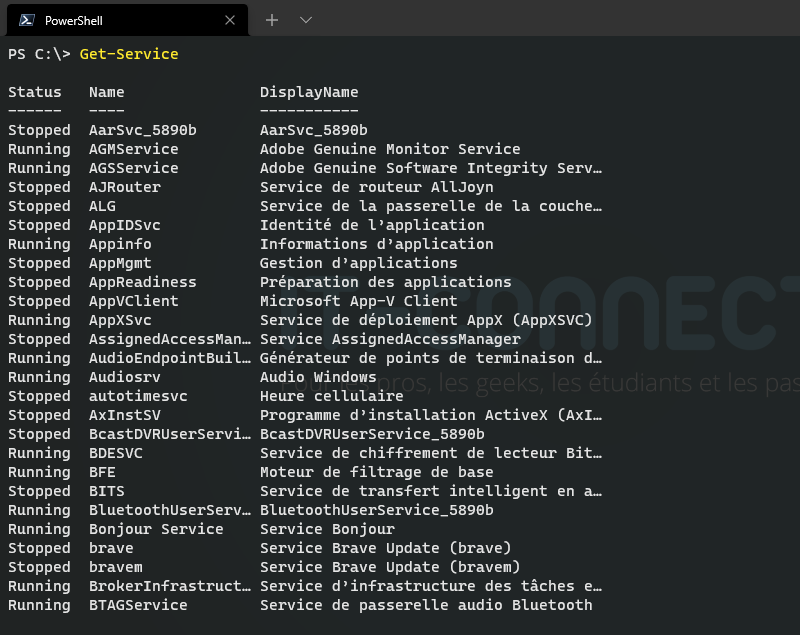800x635 pixels.
Task: Click the DisplayName column header
Action: [x=309, y=92]
